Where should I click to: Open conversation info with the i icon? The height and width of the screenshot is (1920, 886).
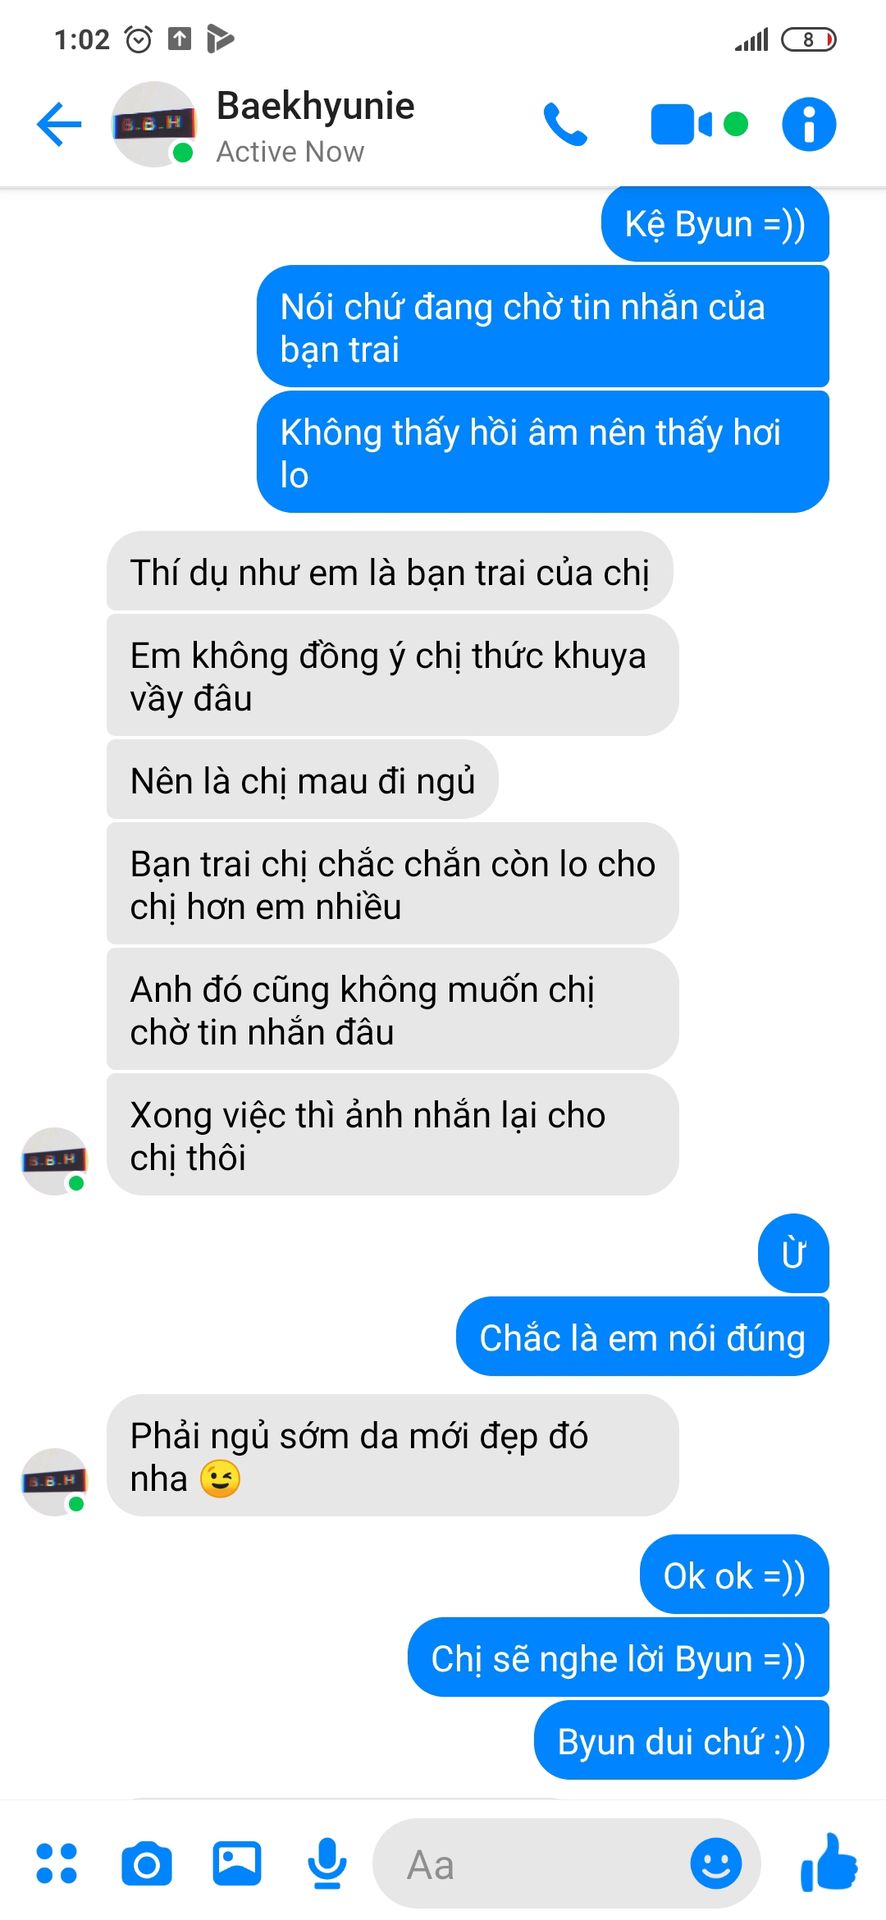click(808, 125)
